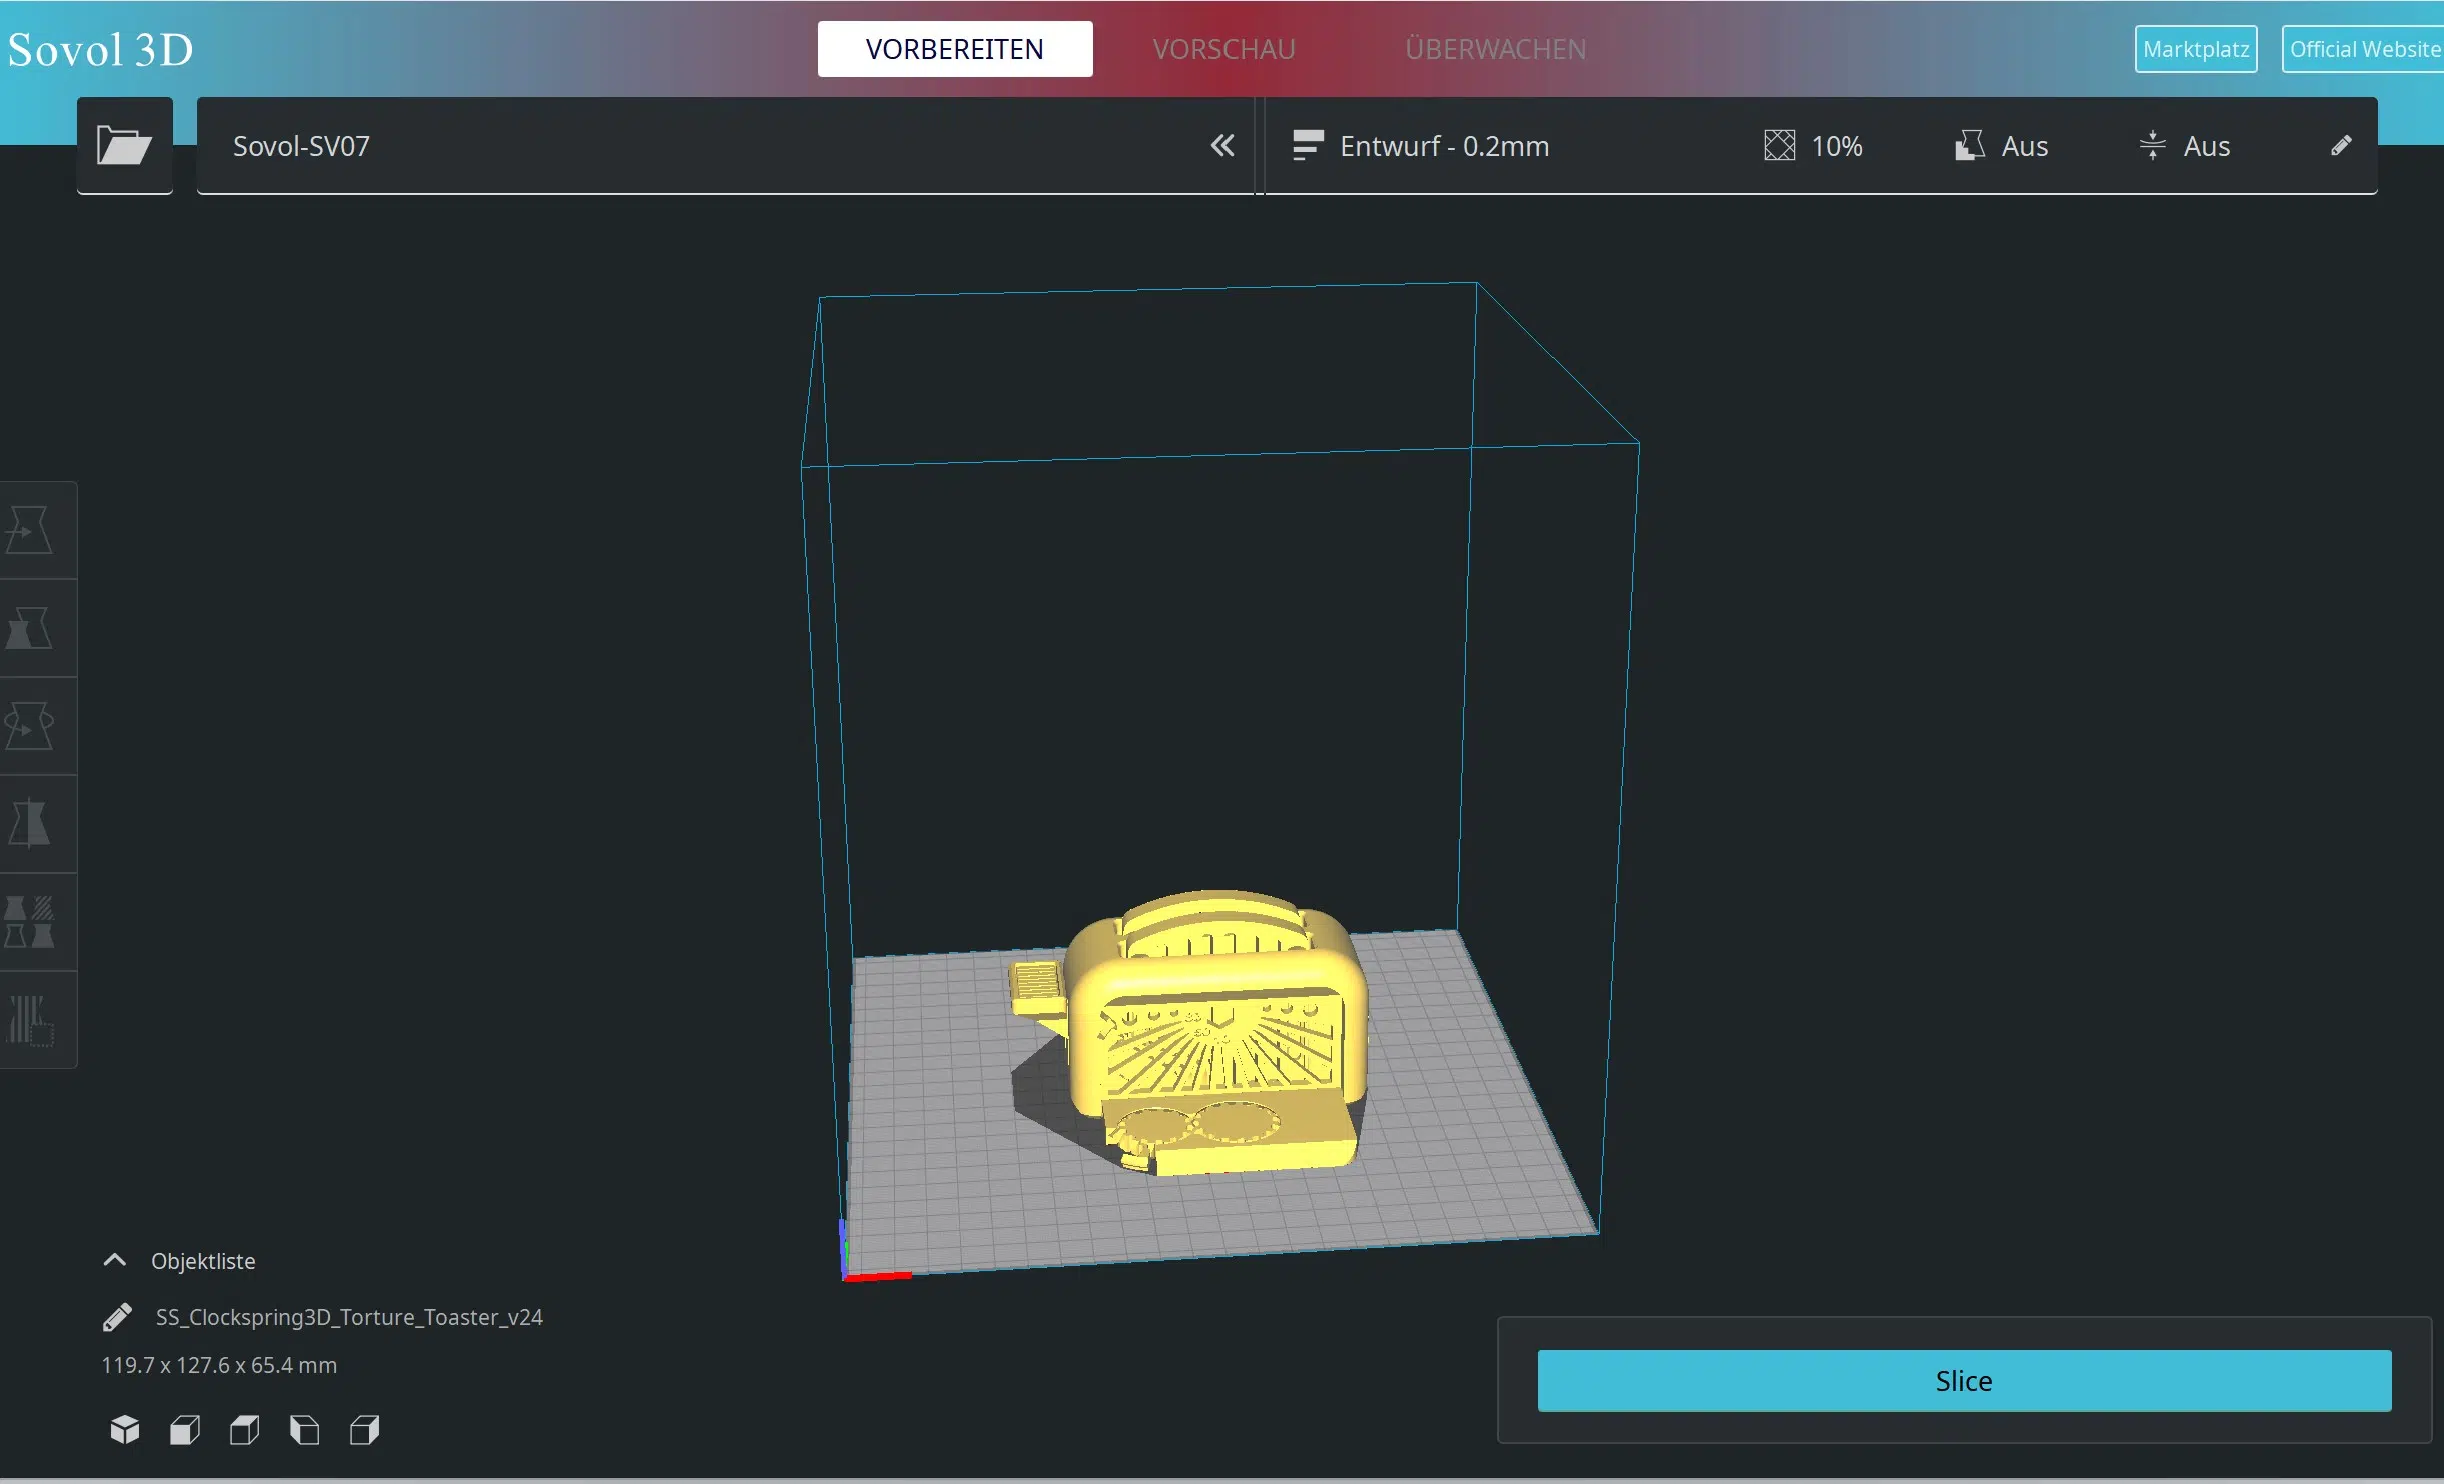The width and height of the screenshot is (2444, 1484).
Task: Select the Mirror tool in left toolbar
Action: [30, 824]
